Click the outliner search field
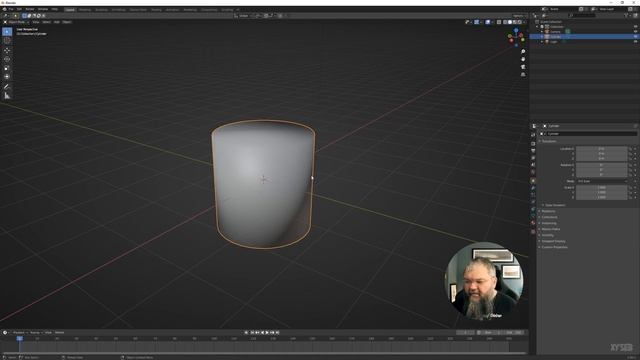Screen dimensions: 640x360 tap(583, 16)
